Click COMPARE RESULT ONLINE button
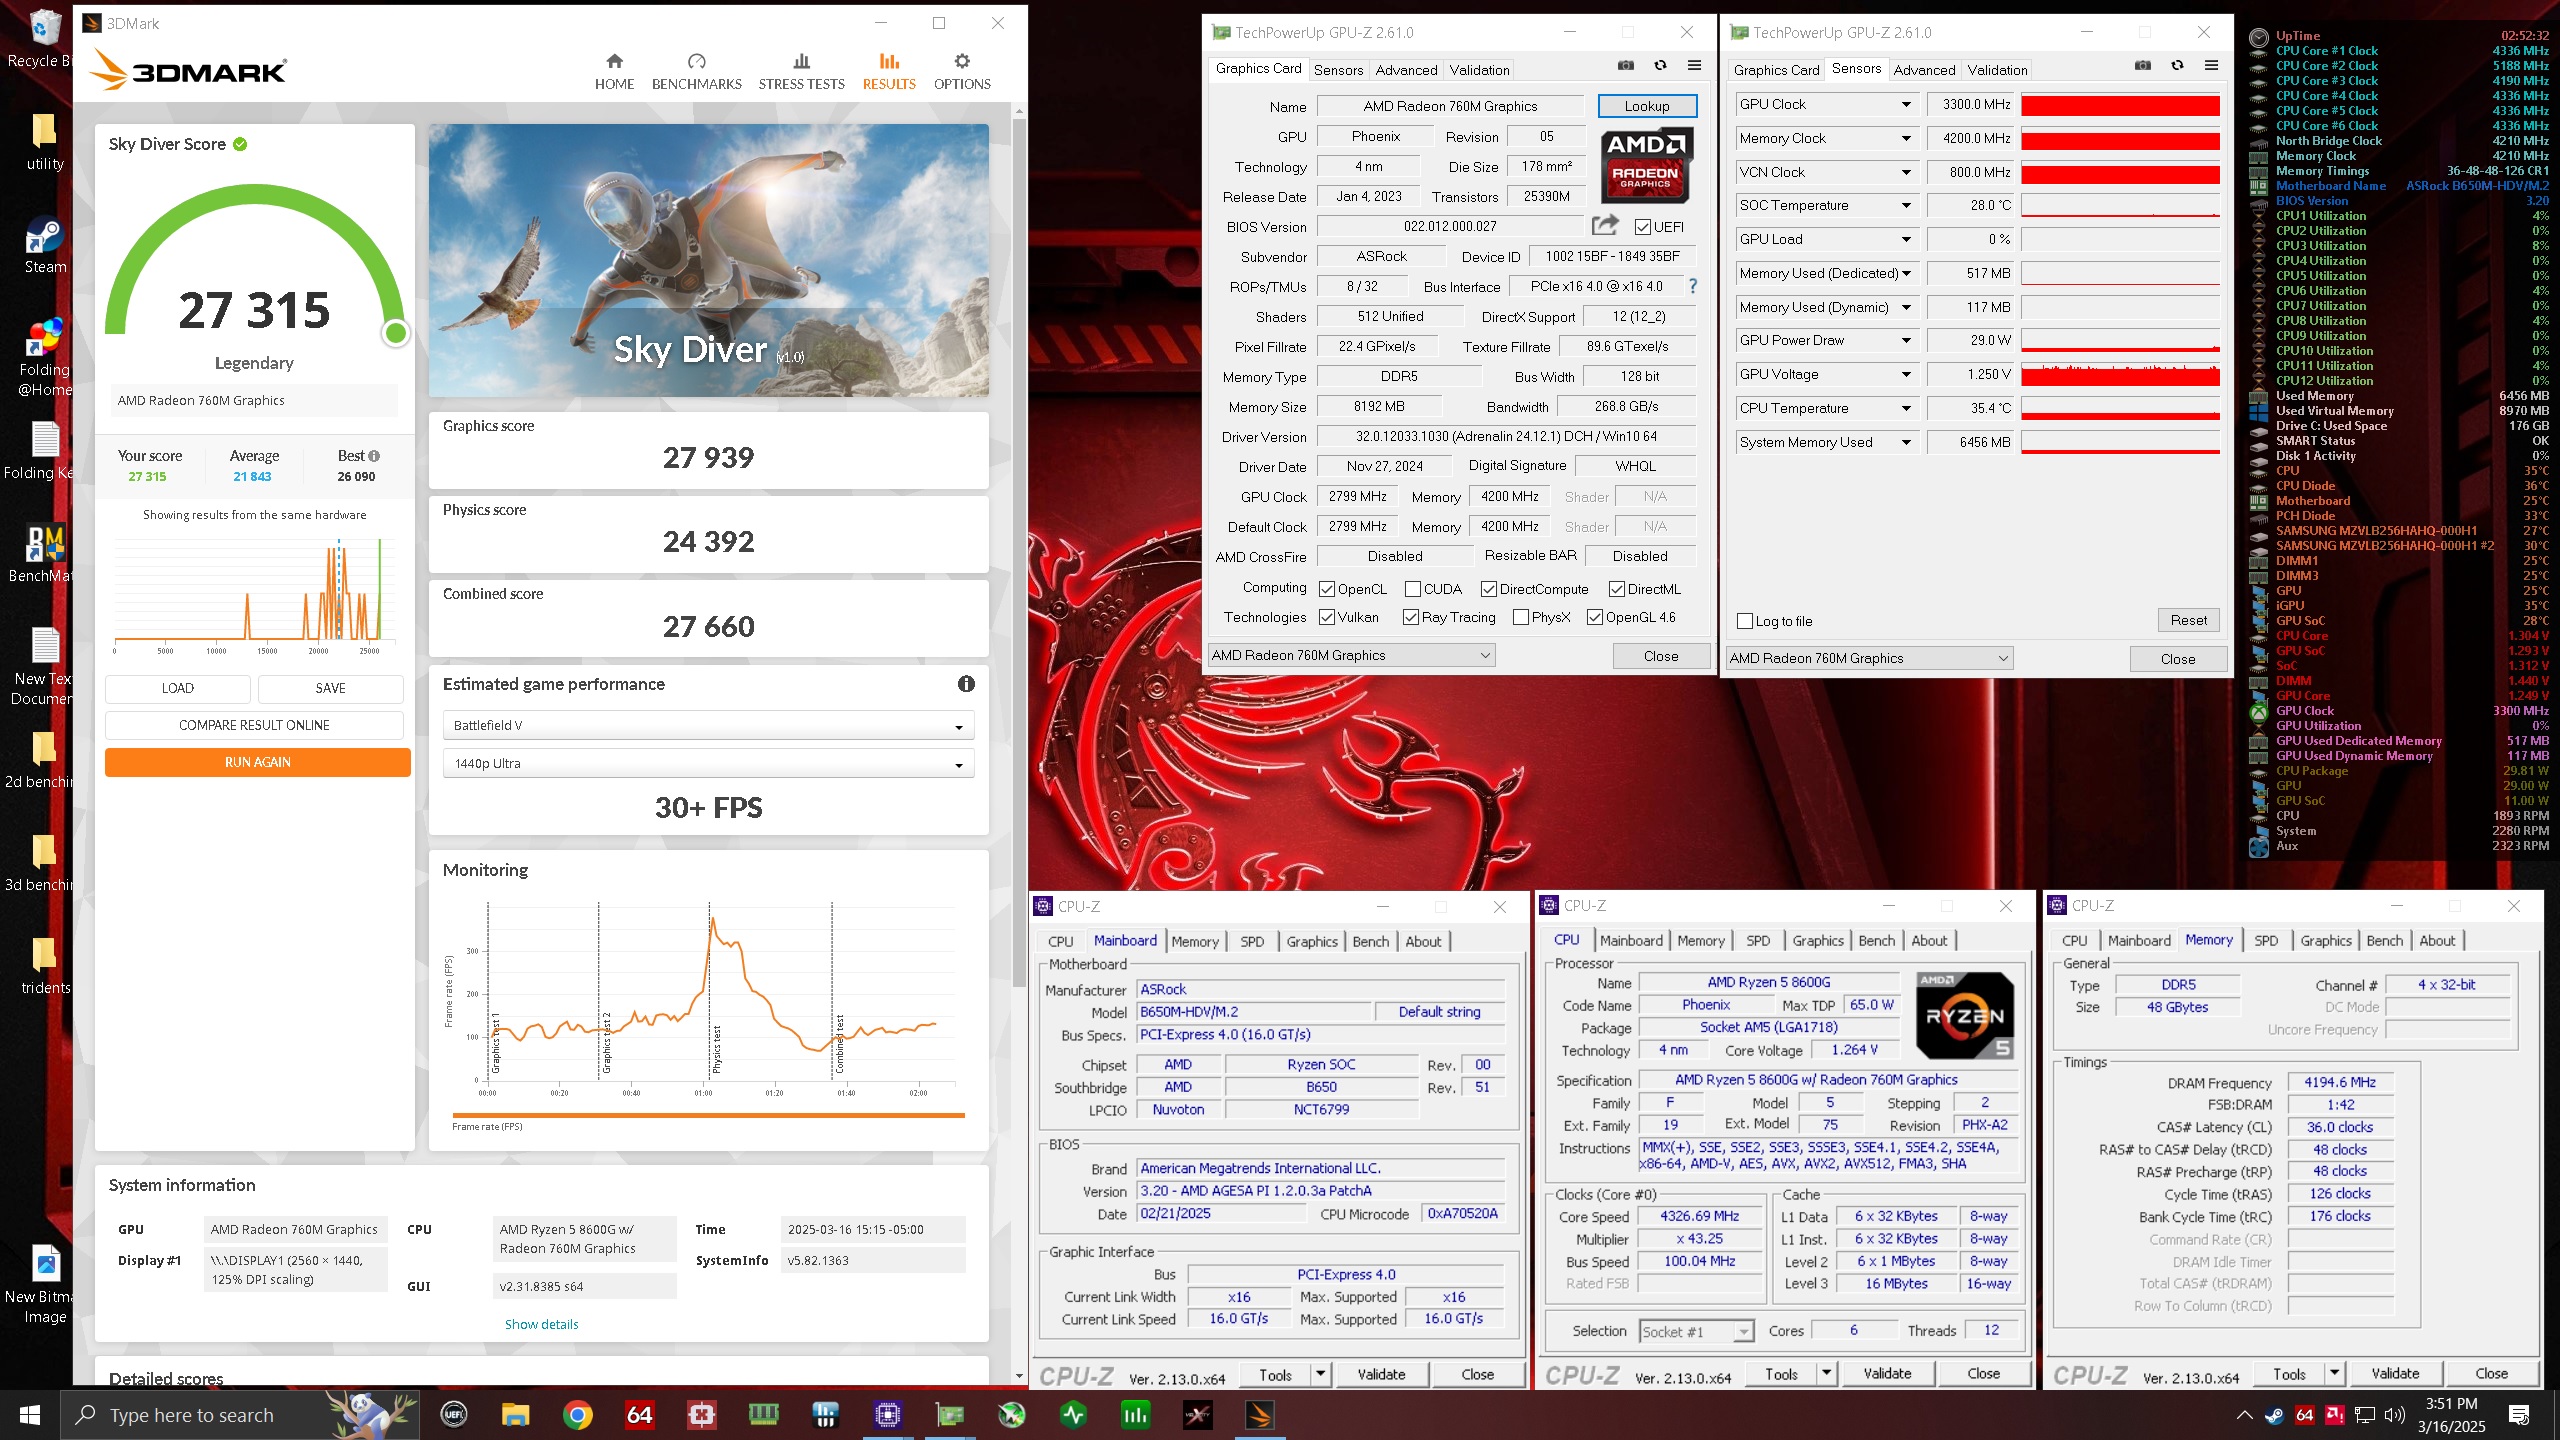Viewport: 2560px width, 1440px height. point(254,725)
